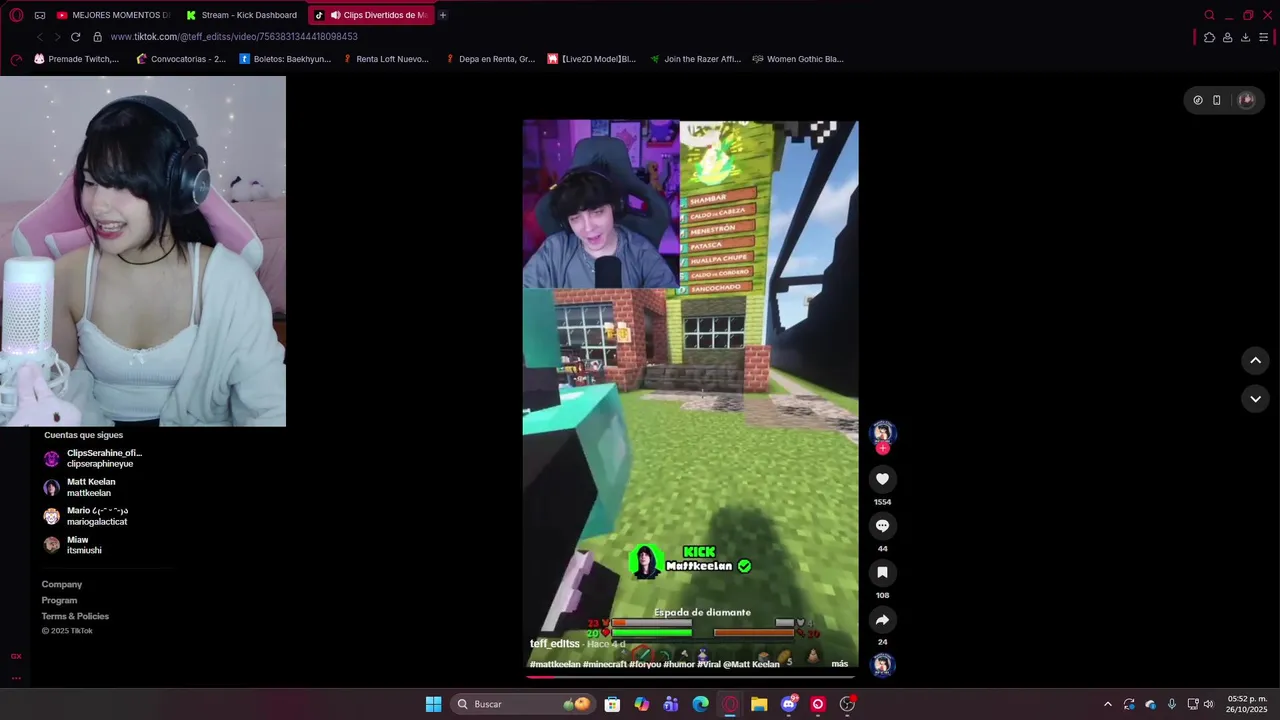1280x720 pixels.
Task: Open the Windows Start menu
Action: 433,704
